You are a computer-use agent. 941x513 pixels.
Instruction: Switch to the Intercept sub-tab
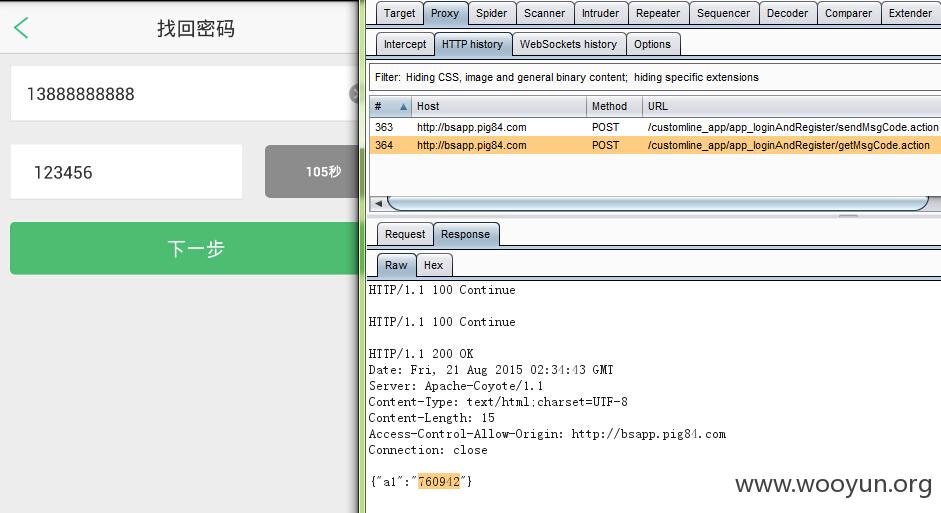coord(404,44)
